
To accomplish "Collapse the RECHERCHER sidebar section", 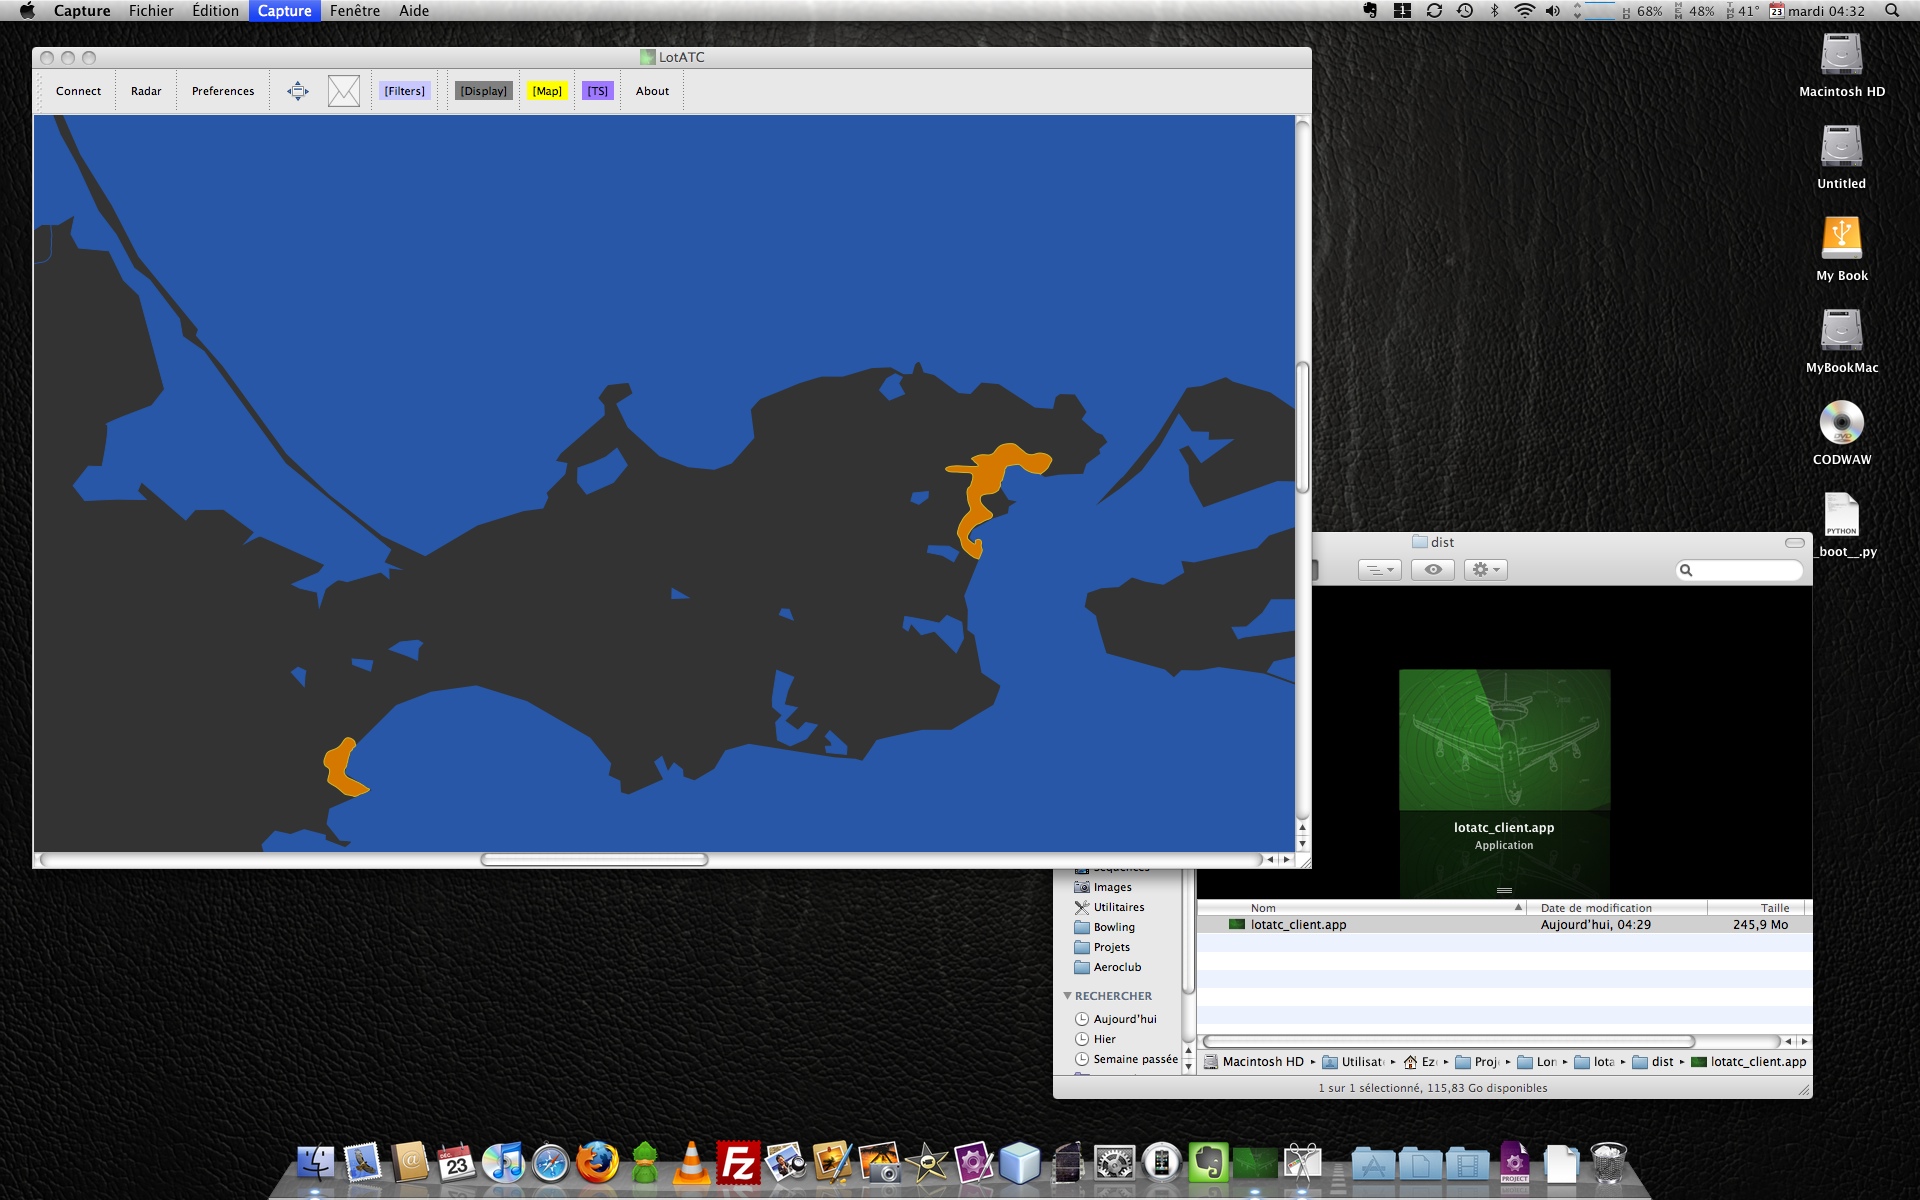I will (1068, 996).
